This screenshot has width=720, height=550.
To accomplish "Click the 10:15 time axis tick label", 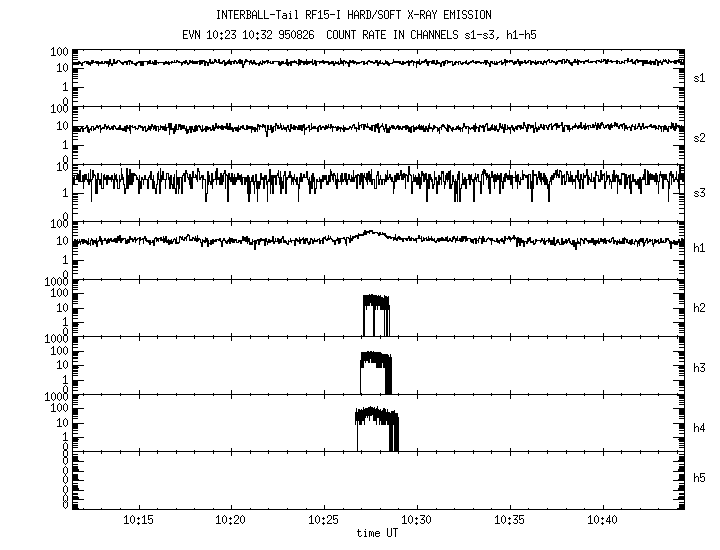I will tap(138, 521).
